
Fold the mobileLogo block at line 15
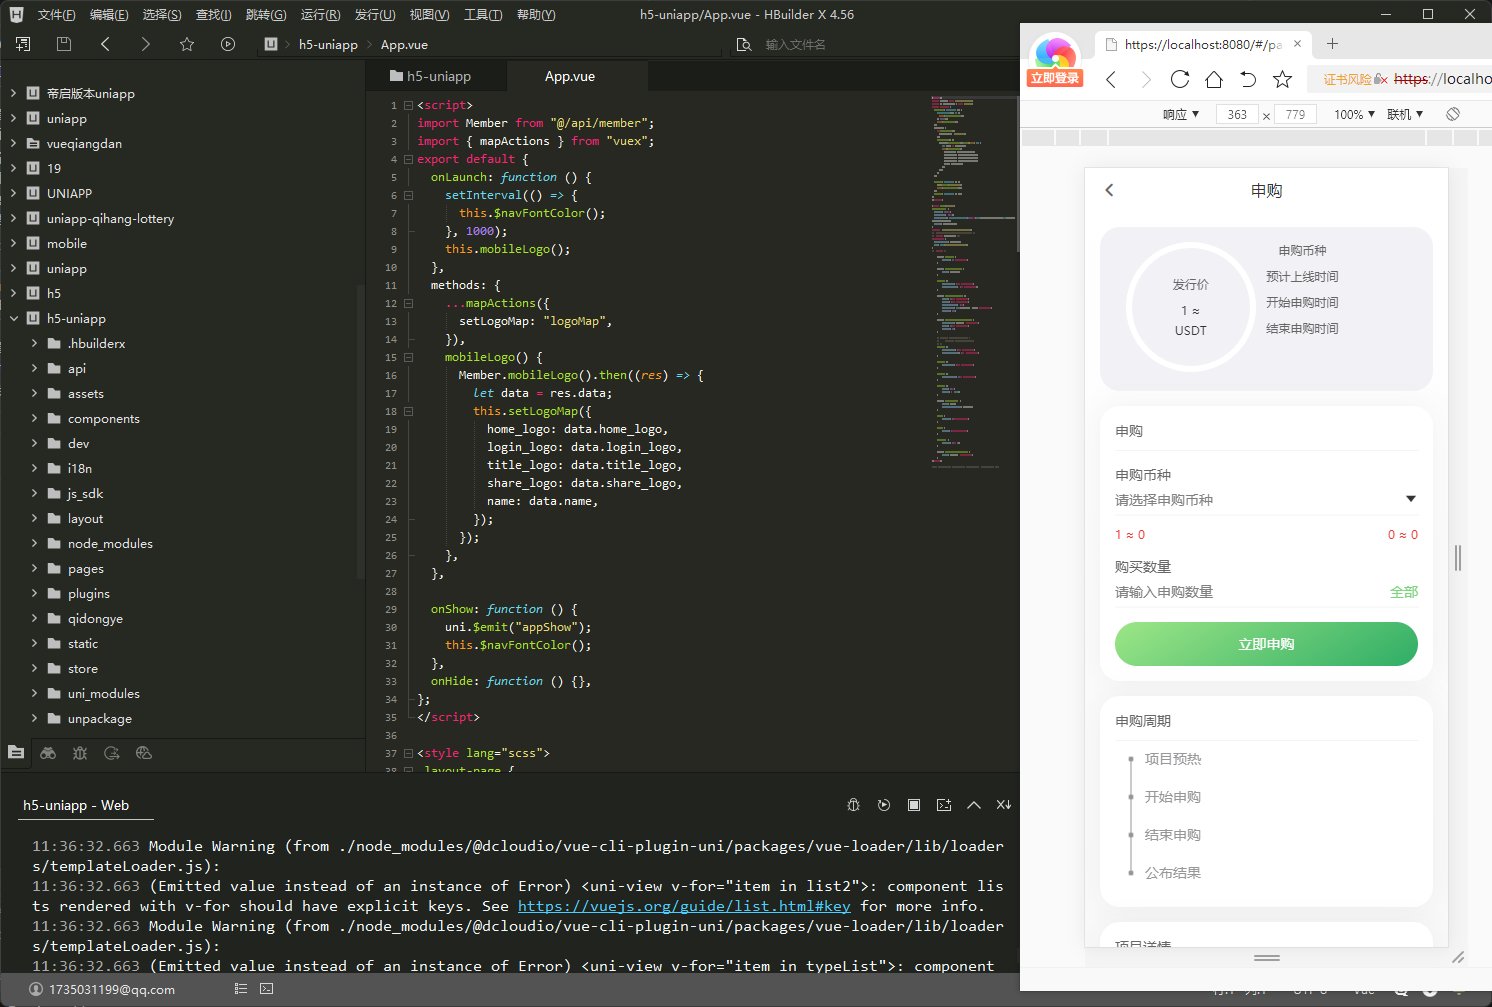pyautogui.click(x=408, y=357)
